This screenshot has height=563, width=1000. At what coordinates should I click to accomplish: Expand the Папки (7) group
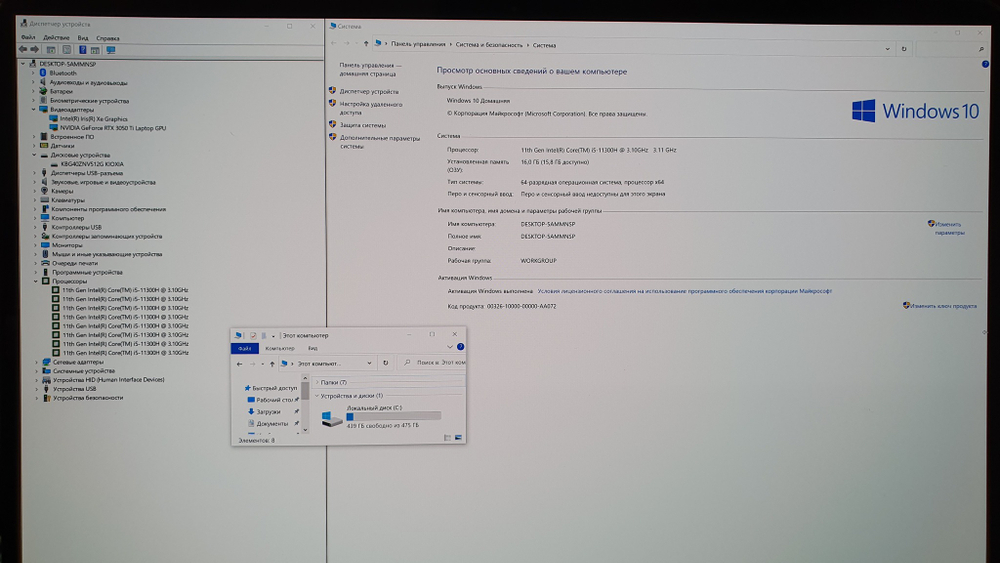(x=317, y=383)
